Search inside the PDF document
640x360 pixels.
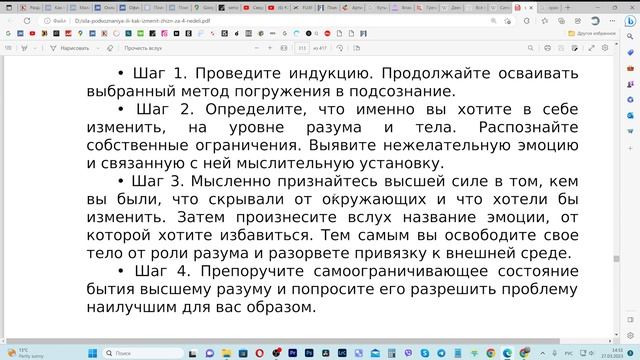[530, 48]
